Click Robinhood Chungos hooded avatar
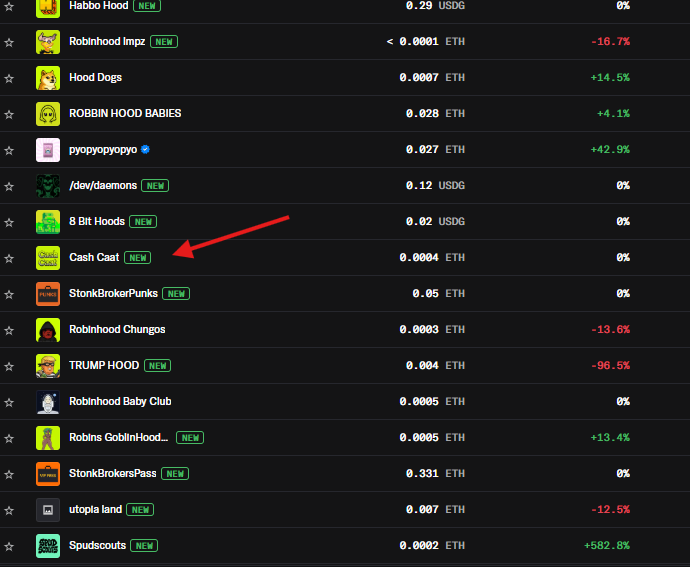Screen dimensions: 690x567 click(x=48, y=330)
